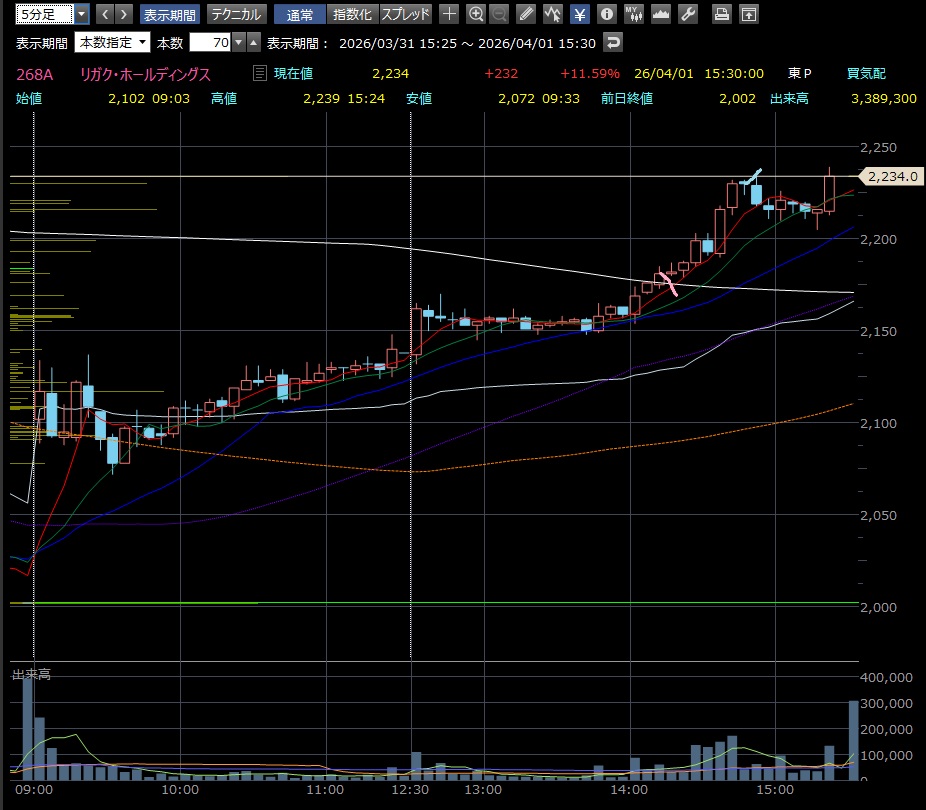This screenshot has width=926, height=810.
Task: Open stock memo icon beside company name
Action: [260, 74]
